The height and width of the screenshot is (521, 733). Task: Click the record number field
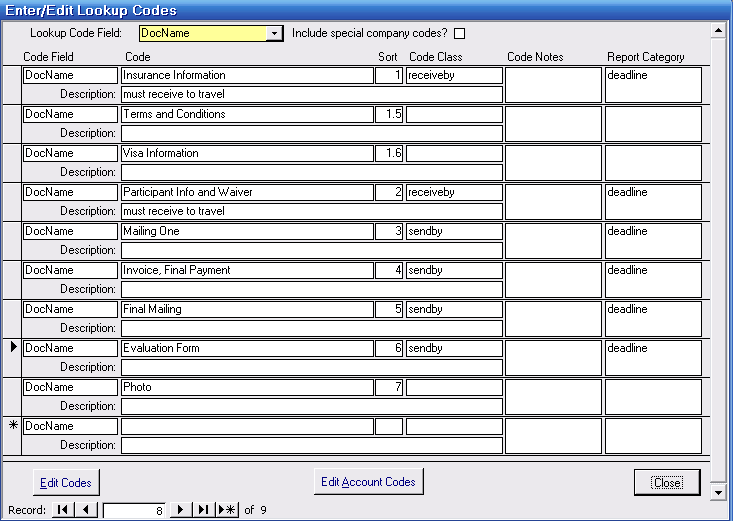[x=135, y=510]
